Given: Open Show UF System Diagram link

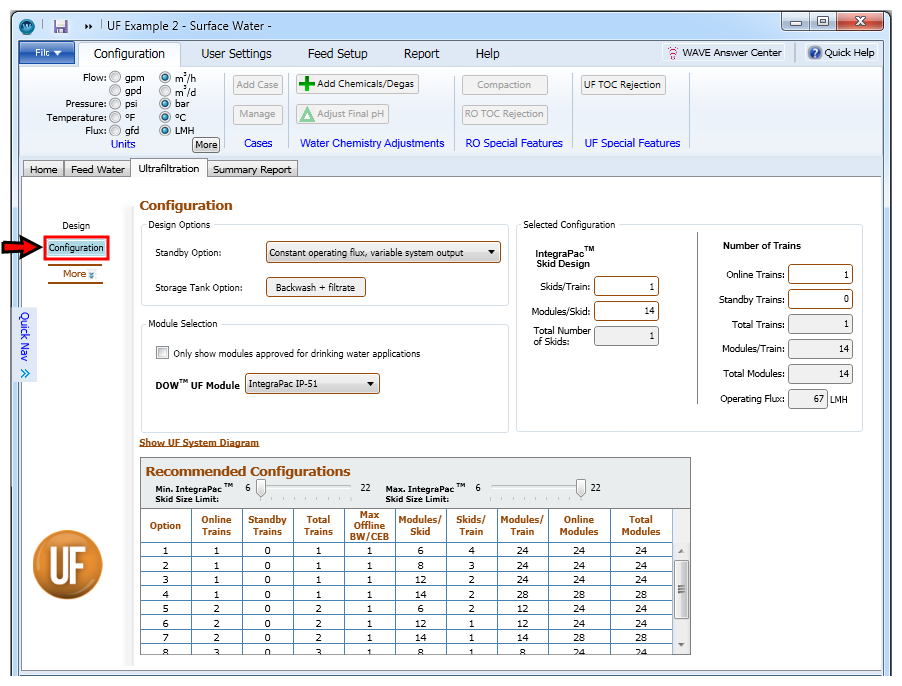Looking at the screenshot, I should (199, 442).
